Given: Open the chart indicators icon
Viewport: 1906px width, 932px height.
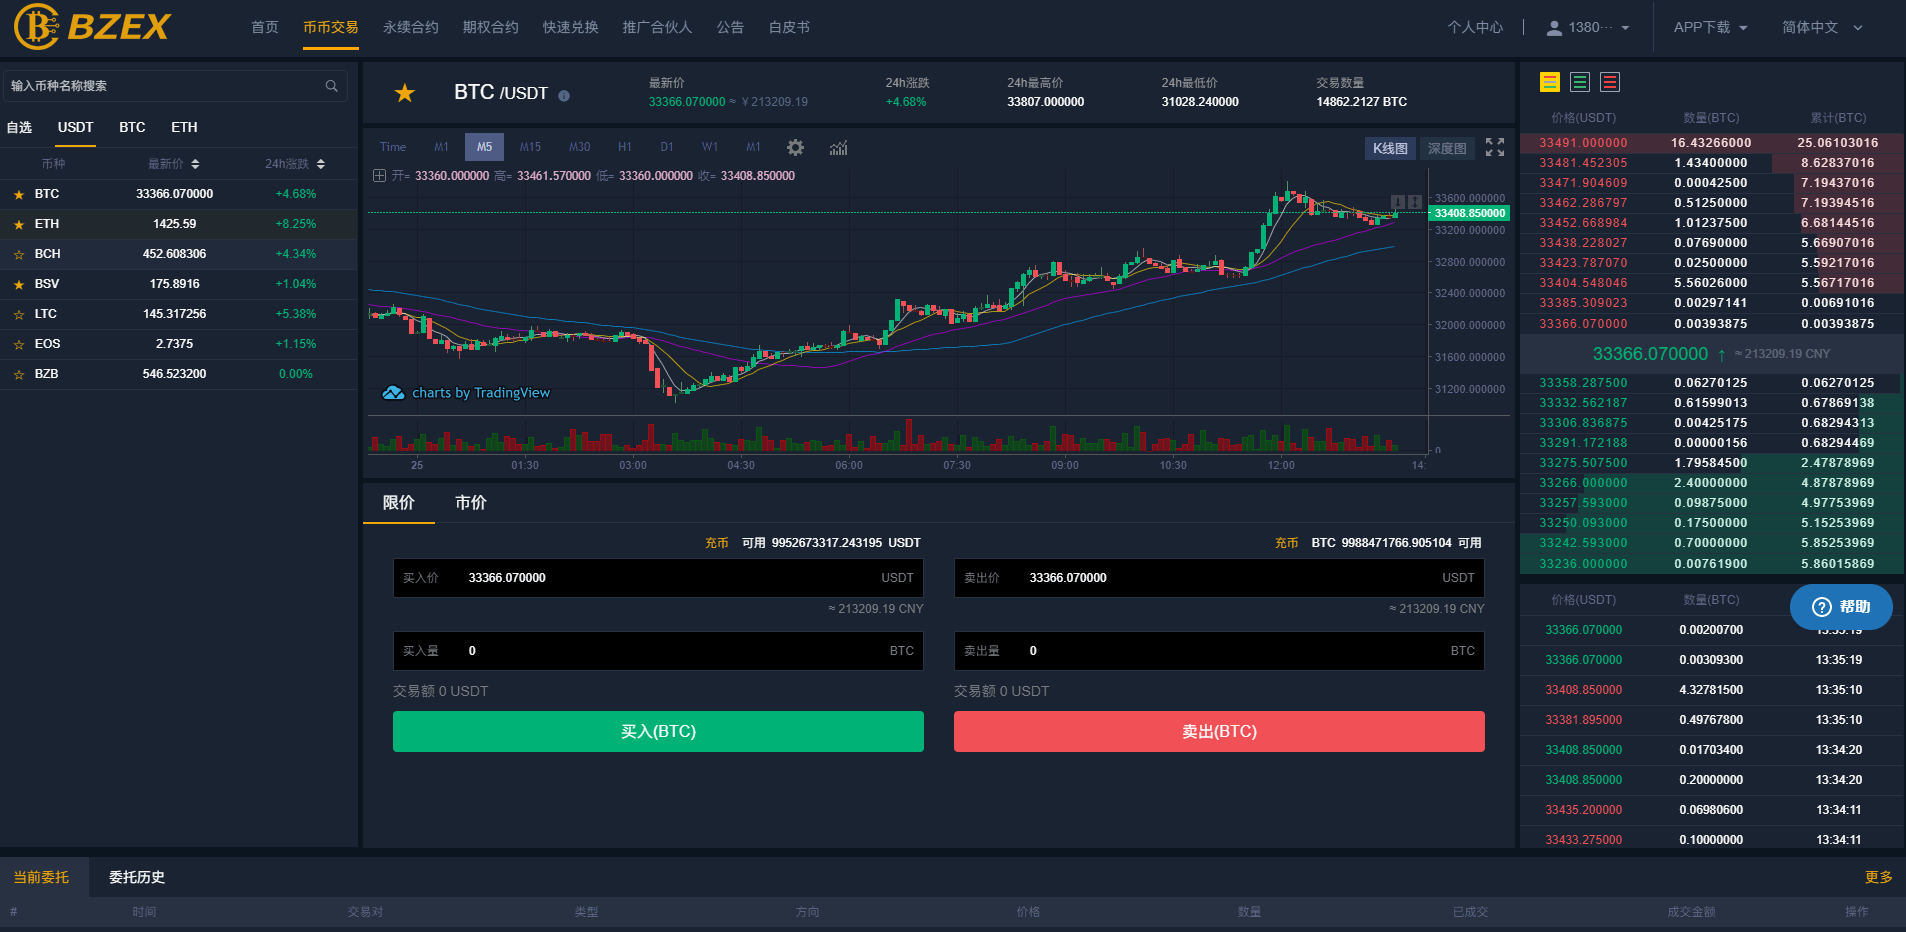Looking at the screenshot, I should click(x=838, y=147).
